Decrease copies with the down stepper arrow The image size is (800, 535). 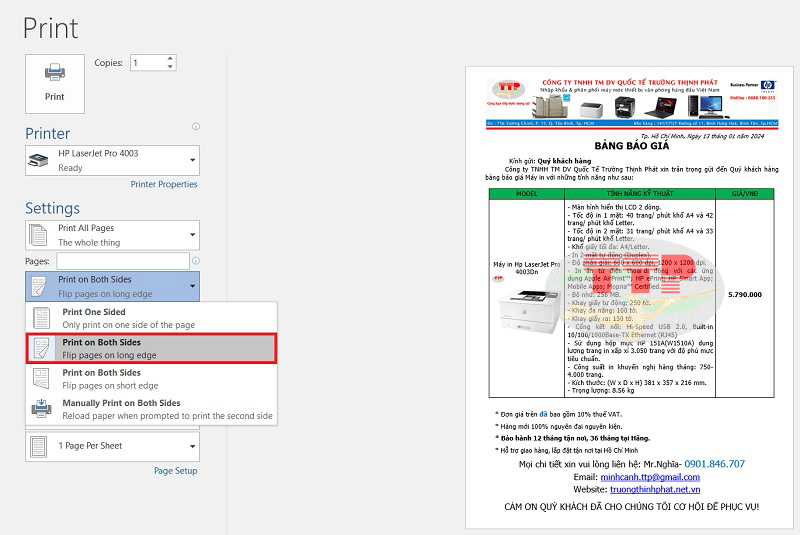(x=170, y=67)
